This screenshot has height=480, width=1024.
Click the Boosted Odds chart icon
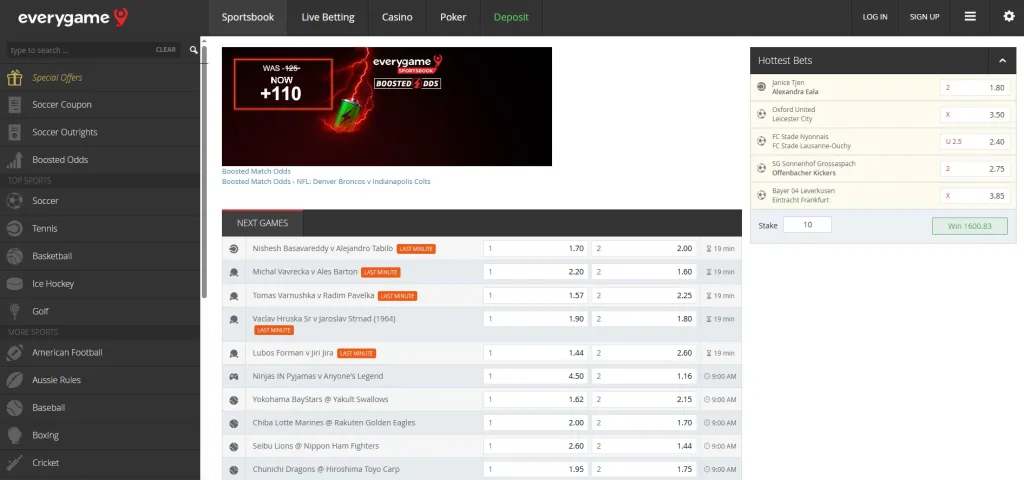click(14, 159)
